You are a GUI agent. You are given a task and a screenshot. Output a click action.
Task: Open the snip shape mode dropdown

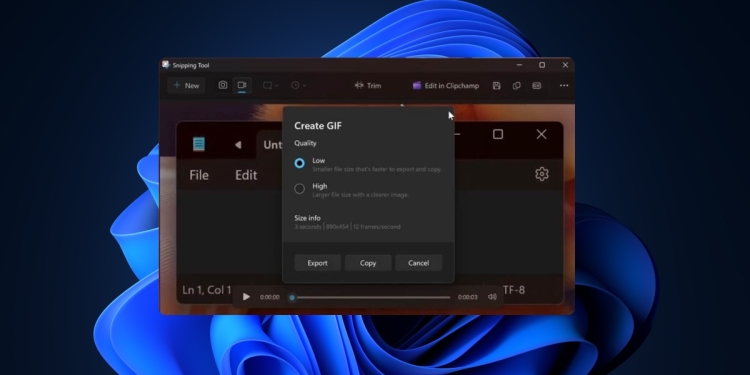tap(270, 86)
